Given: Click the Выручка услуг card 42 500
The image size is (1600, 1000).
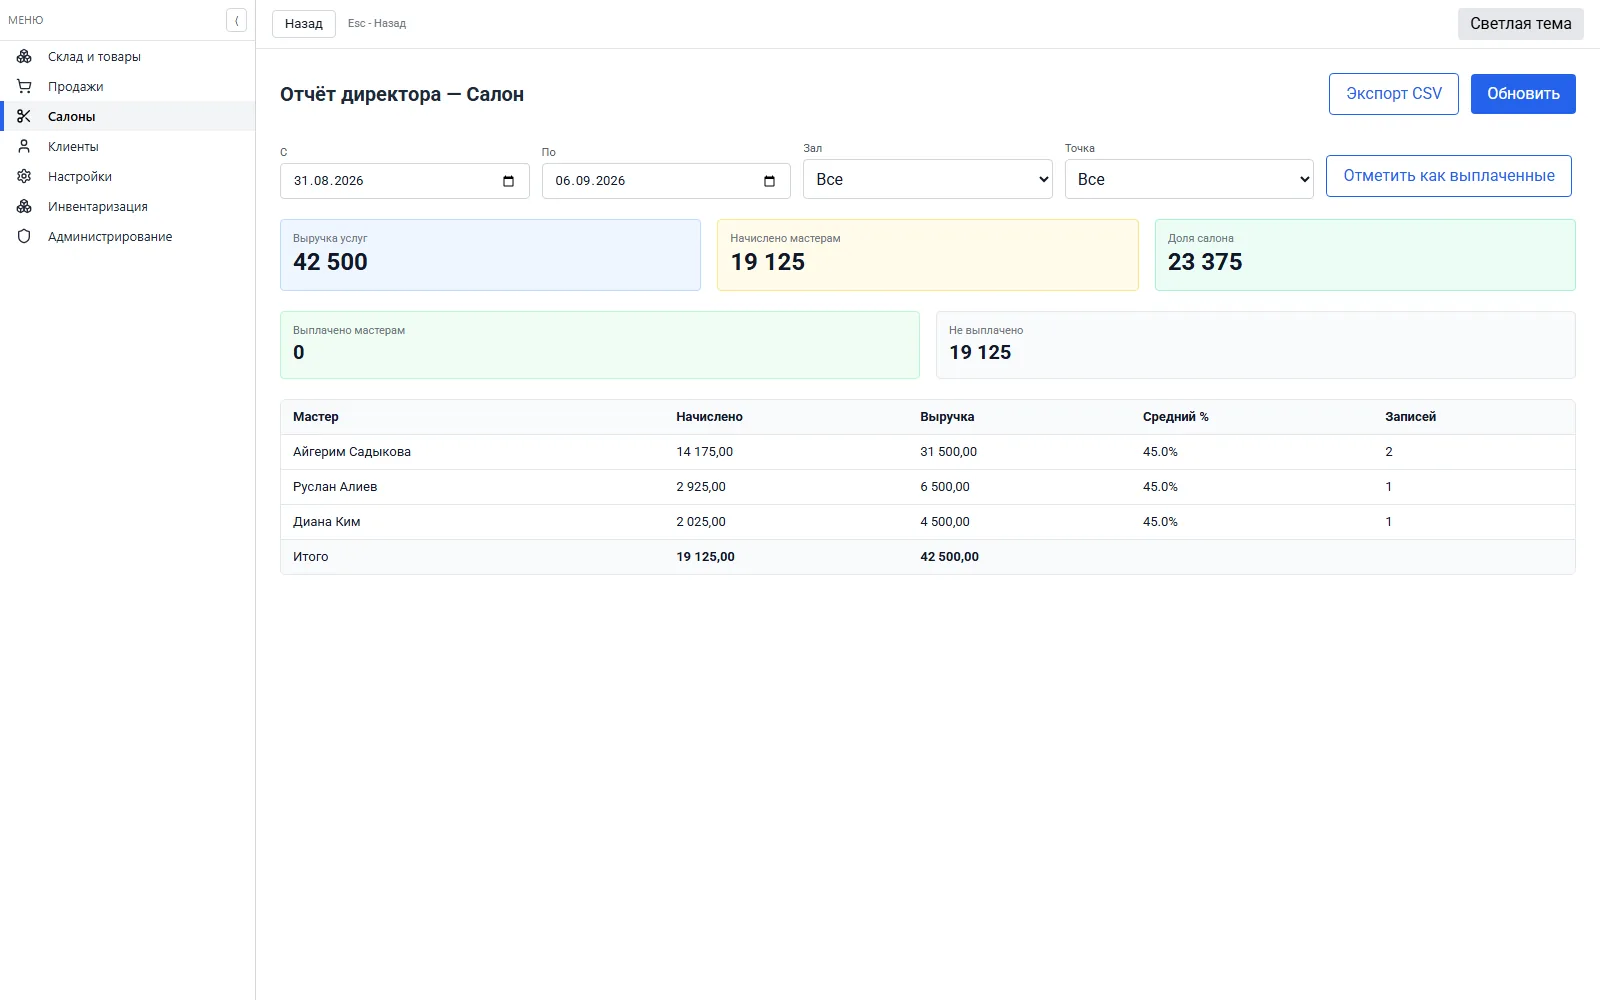Looking at the screenshot, I should click(490, 255).
